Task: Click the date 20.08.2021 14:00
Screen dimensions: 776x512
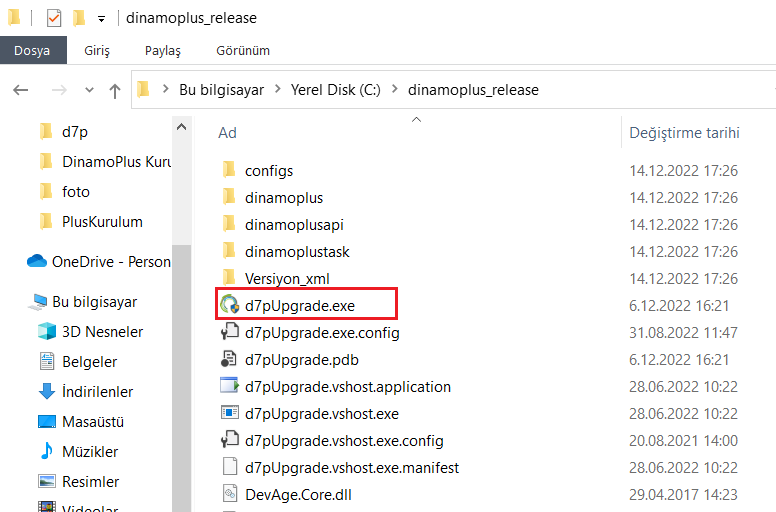Action: point(683,440)
